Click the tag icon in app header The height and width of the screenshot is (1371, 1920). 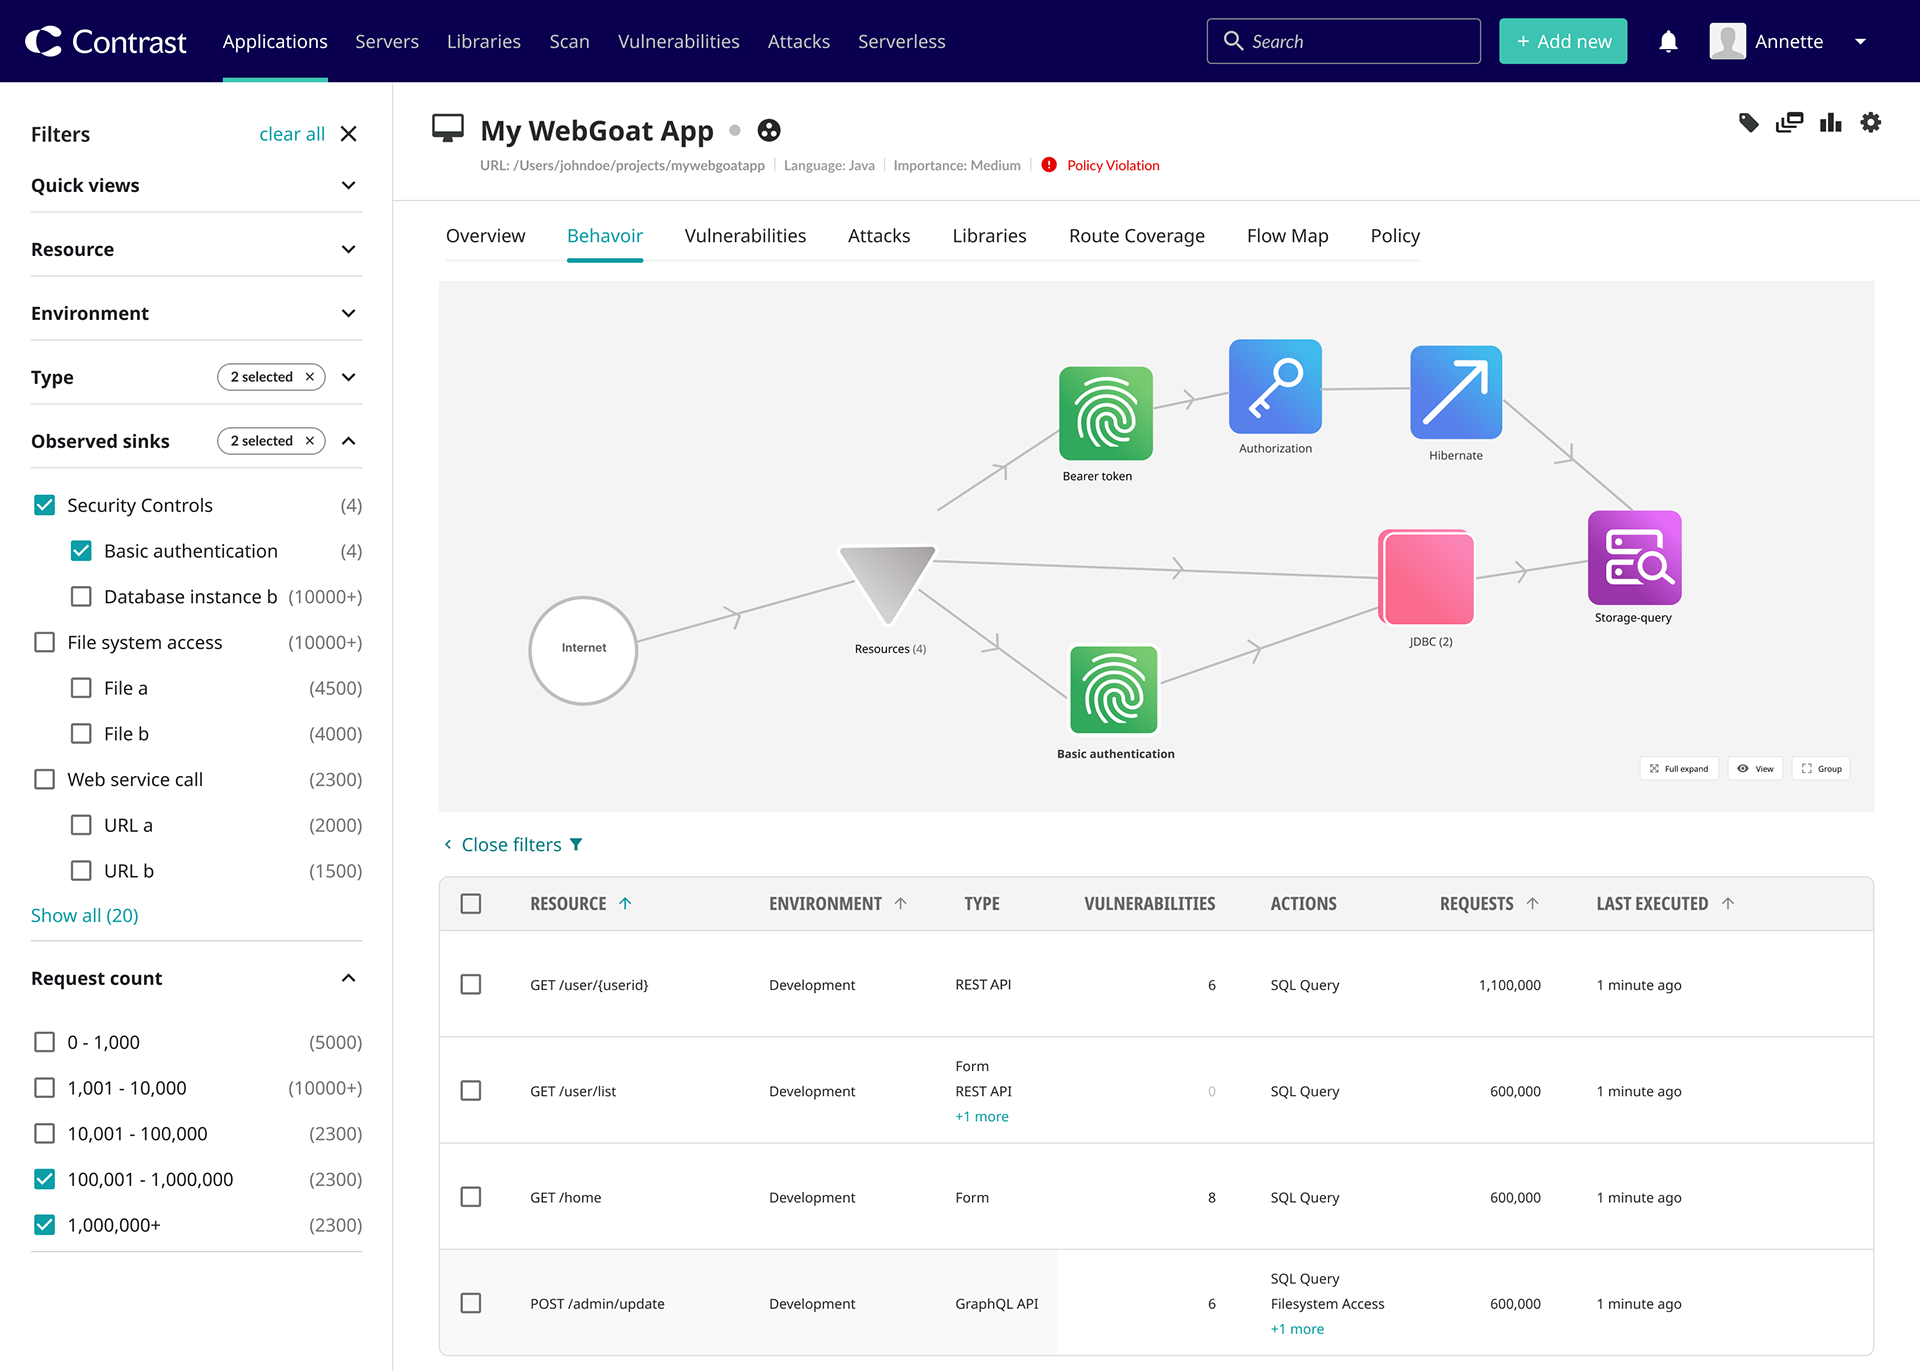click(1748, 123)
